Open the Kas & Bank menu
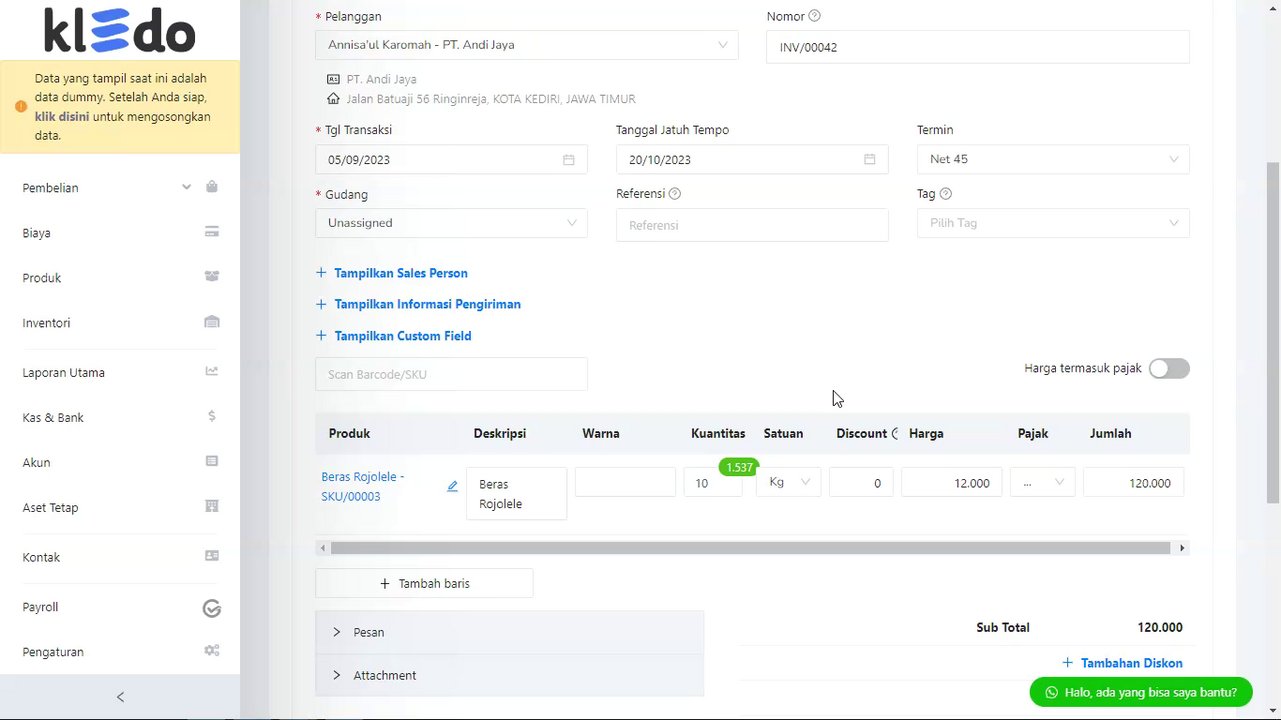1281x720 pixels. point(53,418)
